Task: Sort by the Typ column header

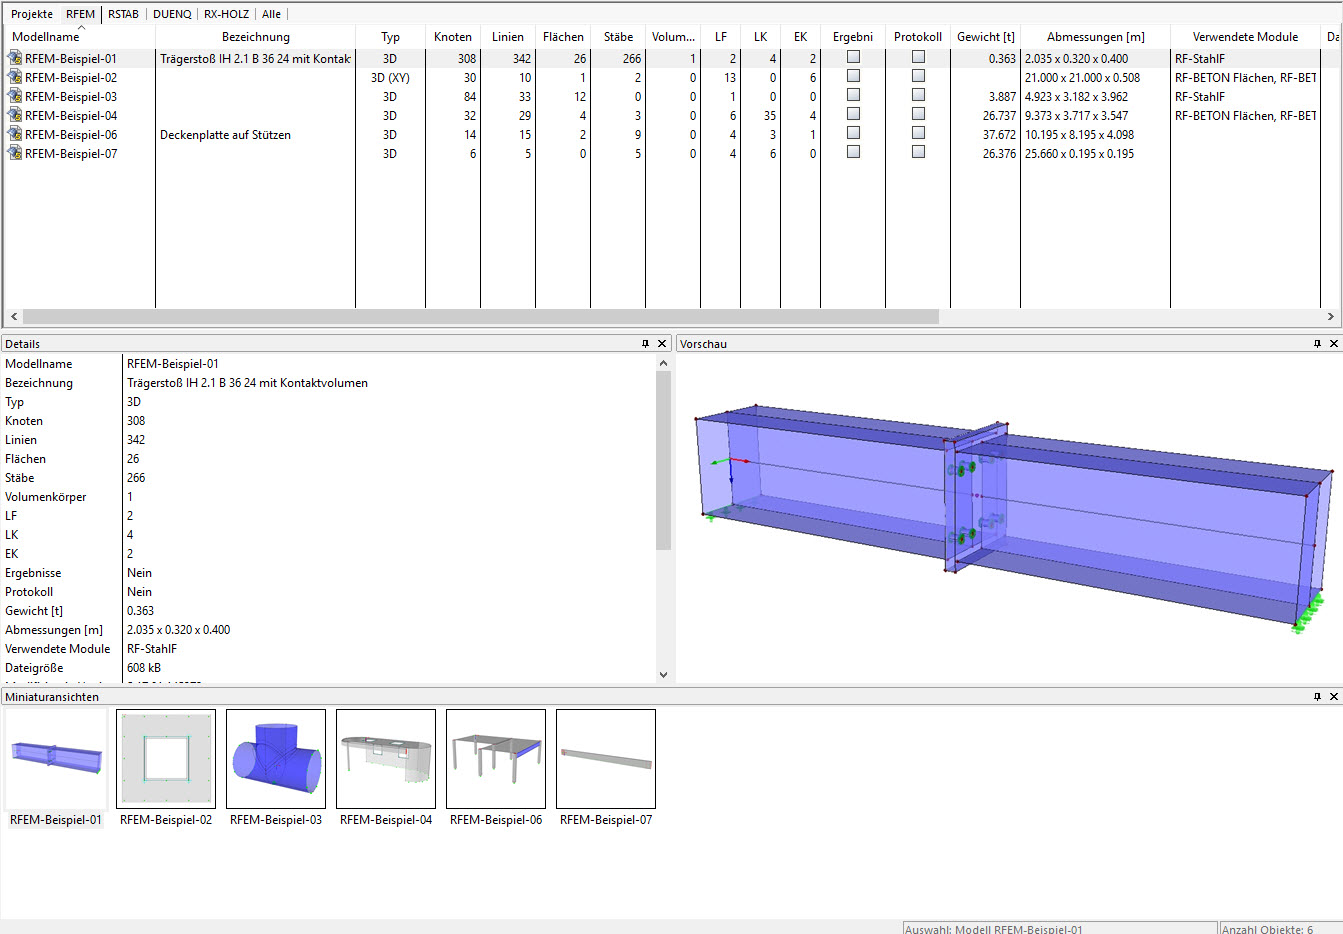Action: coord(390,37)
